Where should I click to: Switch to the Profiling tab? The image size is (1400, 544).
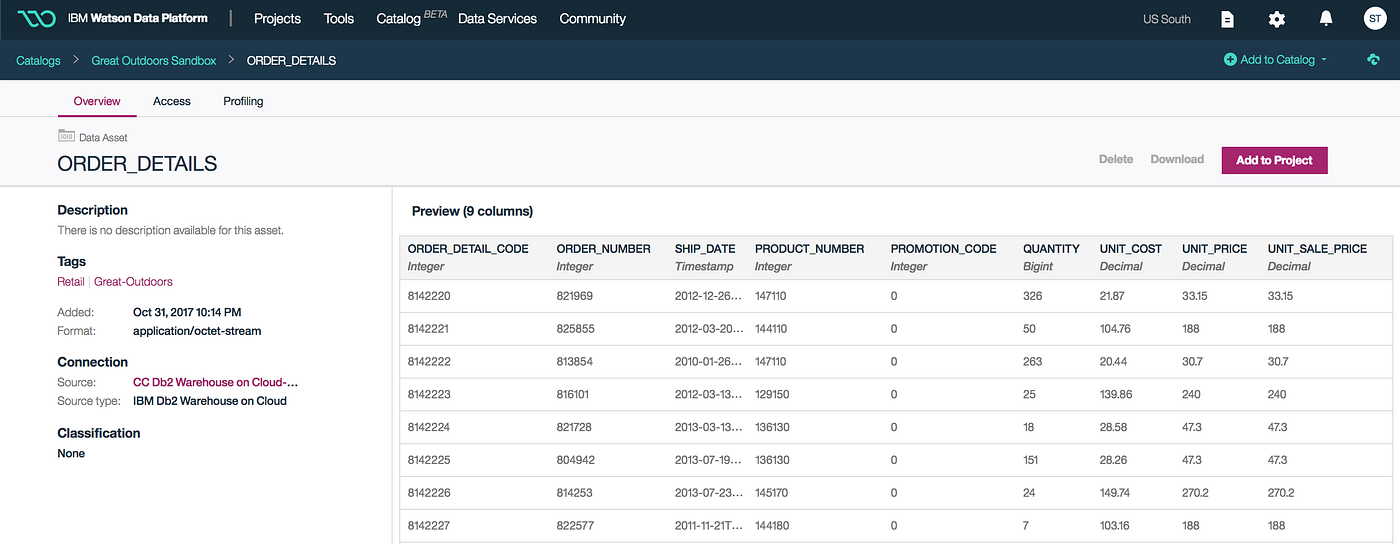[x=243, y=101]
